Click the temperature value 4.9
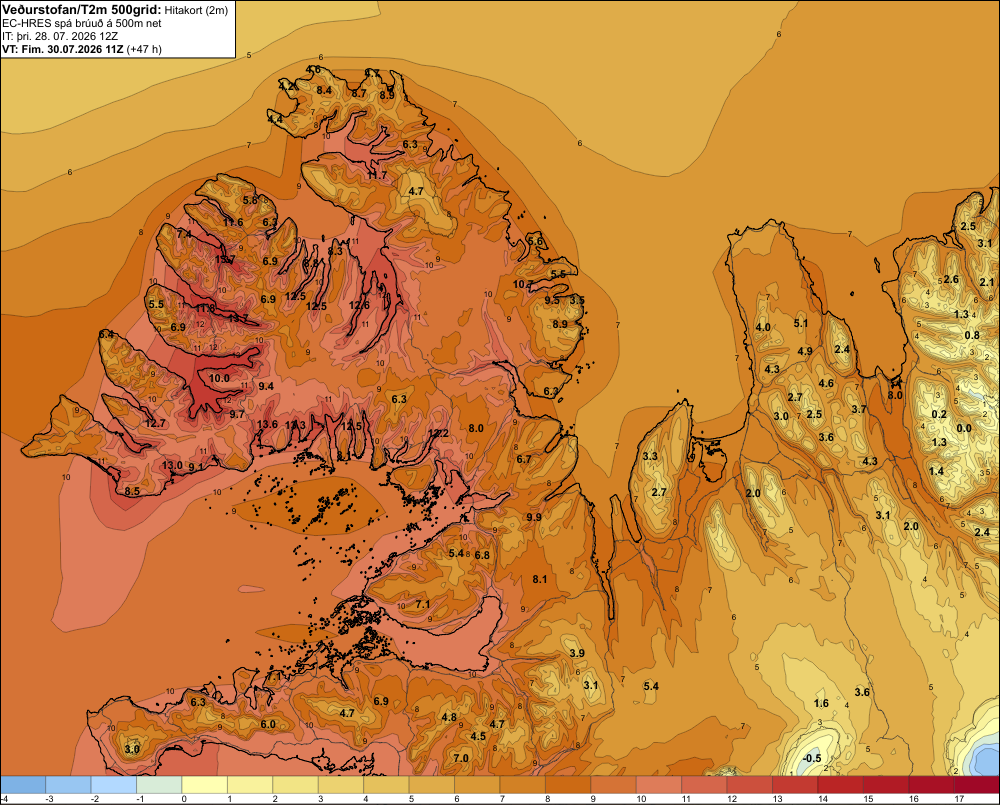The width and height of the screenshot is (1000, 805). [x=805, y=351]
